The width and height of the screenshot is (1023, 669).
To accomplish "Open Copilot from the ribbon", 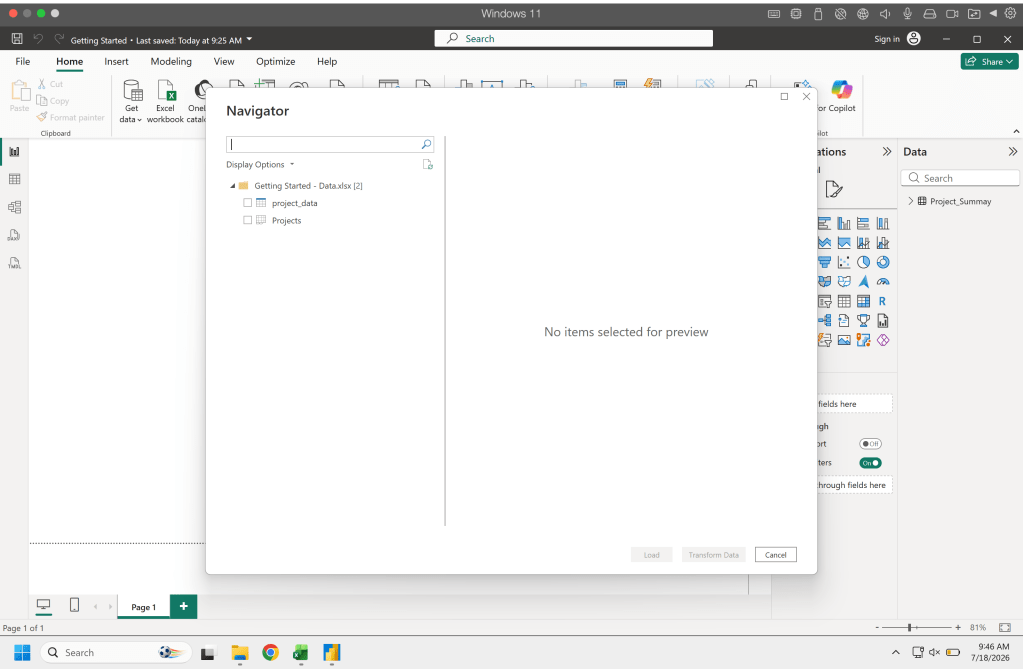I will [841, 96].
